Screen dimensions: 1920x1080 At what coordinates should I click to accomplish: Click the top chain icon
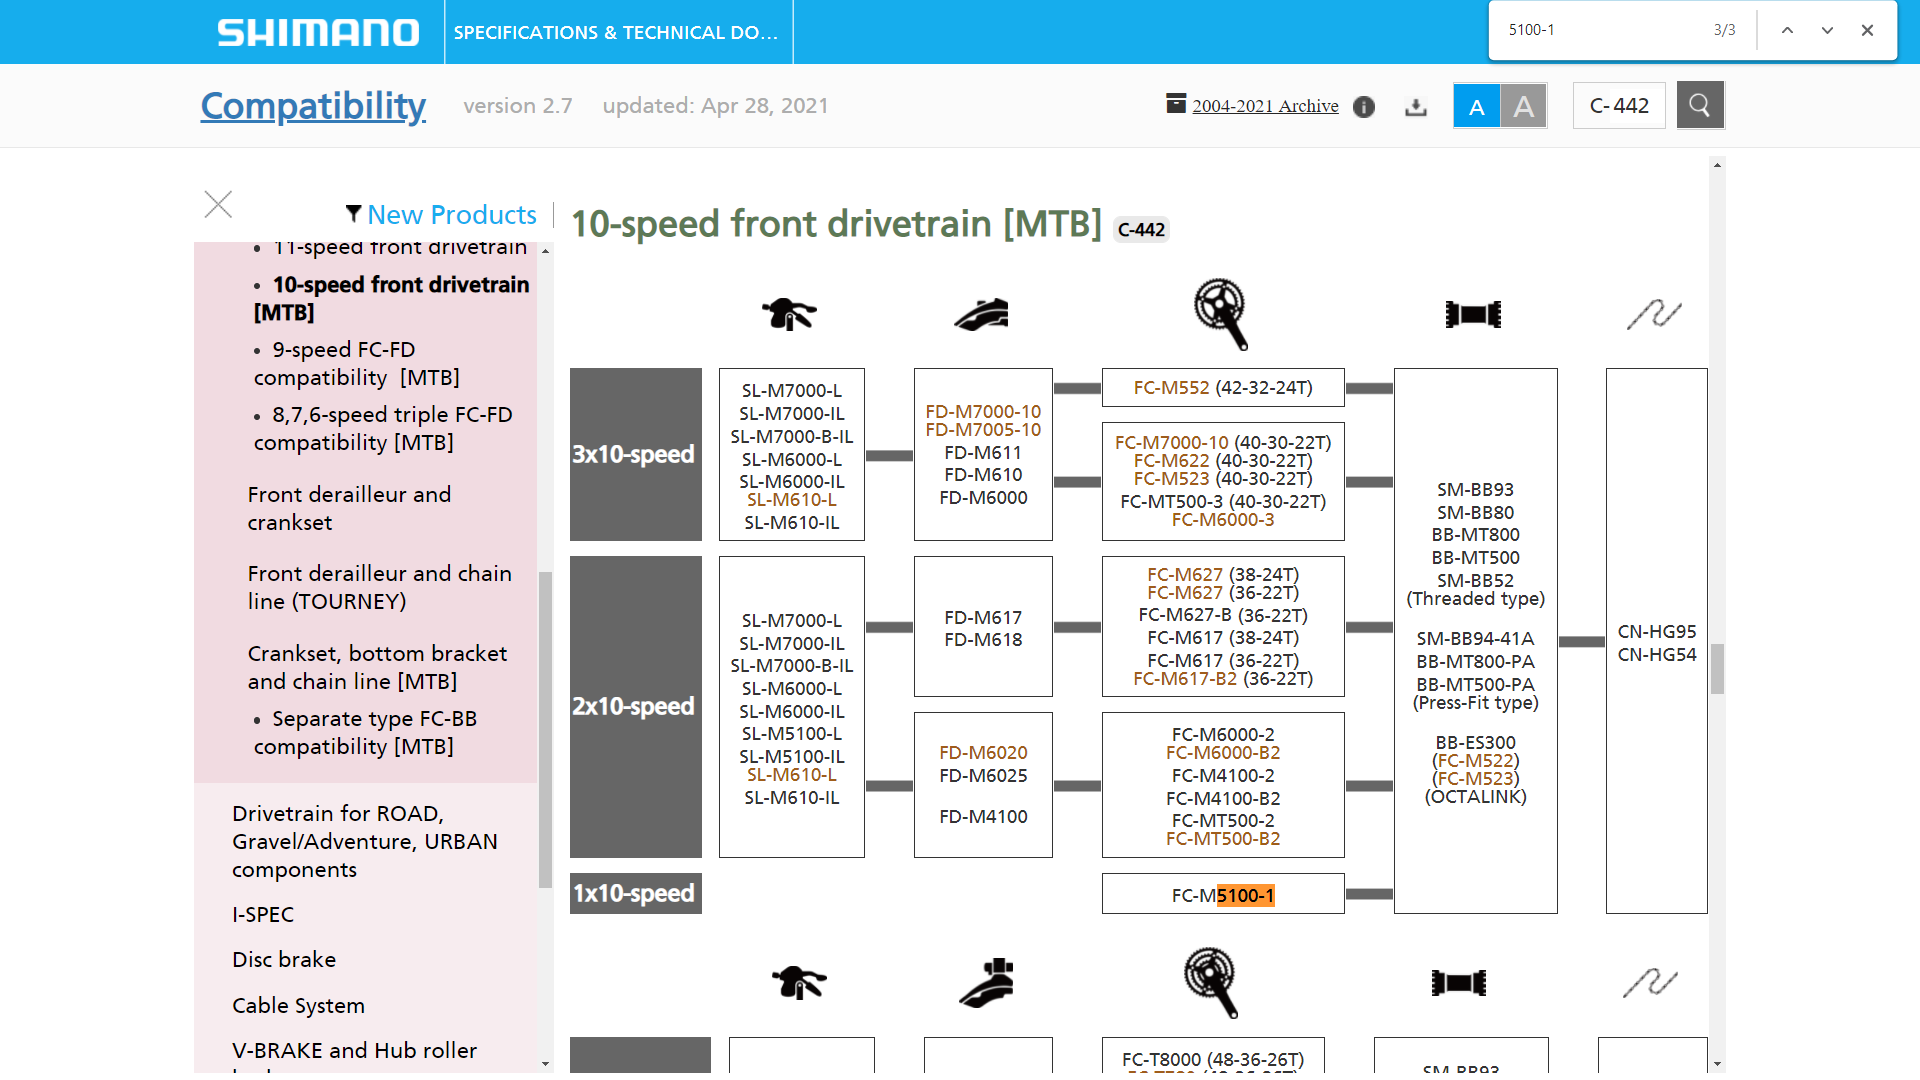coord(1654,314)
